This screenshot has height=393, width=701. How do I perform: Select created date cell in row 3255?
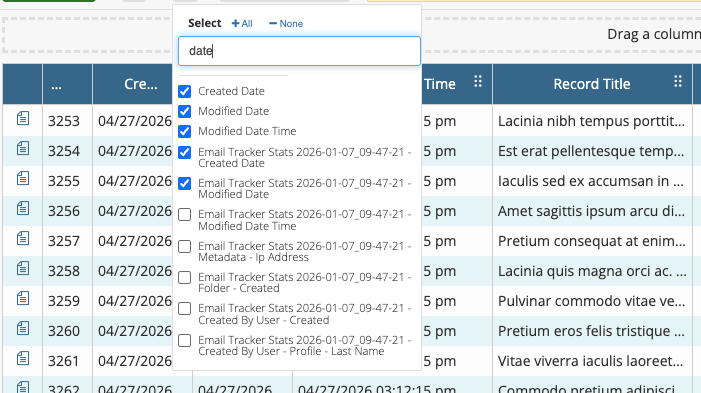point(135,181)
